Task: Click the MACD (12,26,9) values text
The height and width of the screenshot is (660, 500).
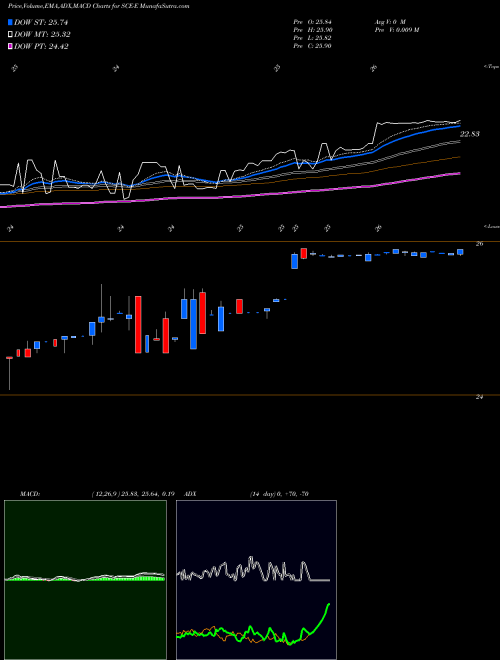Action: pos(133,494)
